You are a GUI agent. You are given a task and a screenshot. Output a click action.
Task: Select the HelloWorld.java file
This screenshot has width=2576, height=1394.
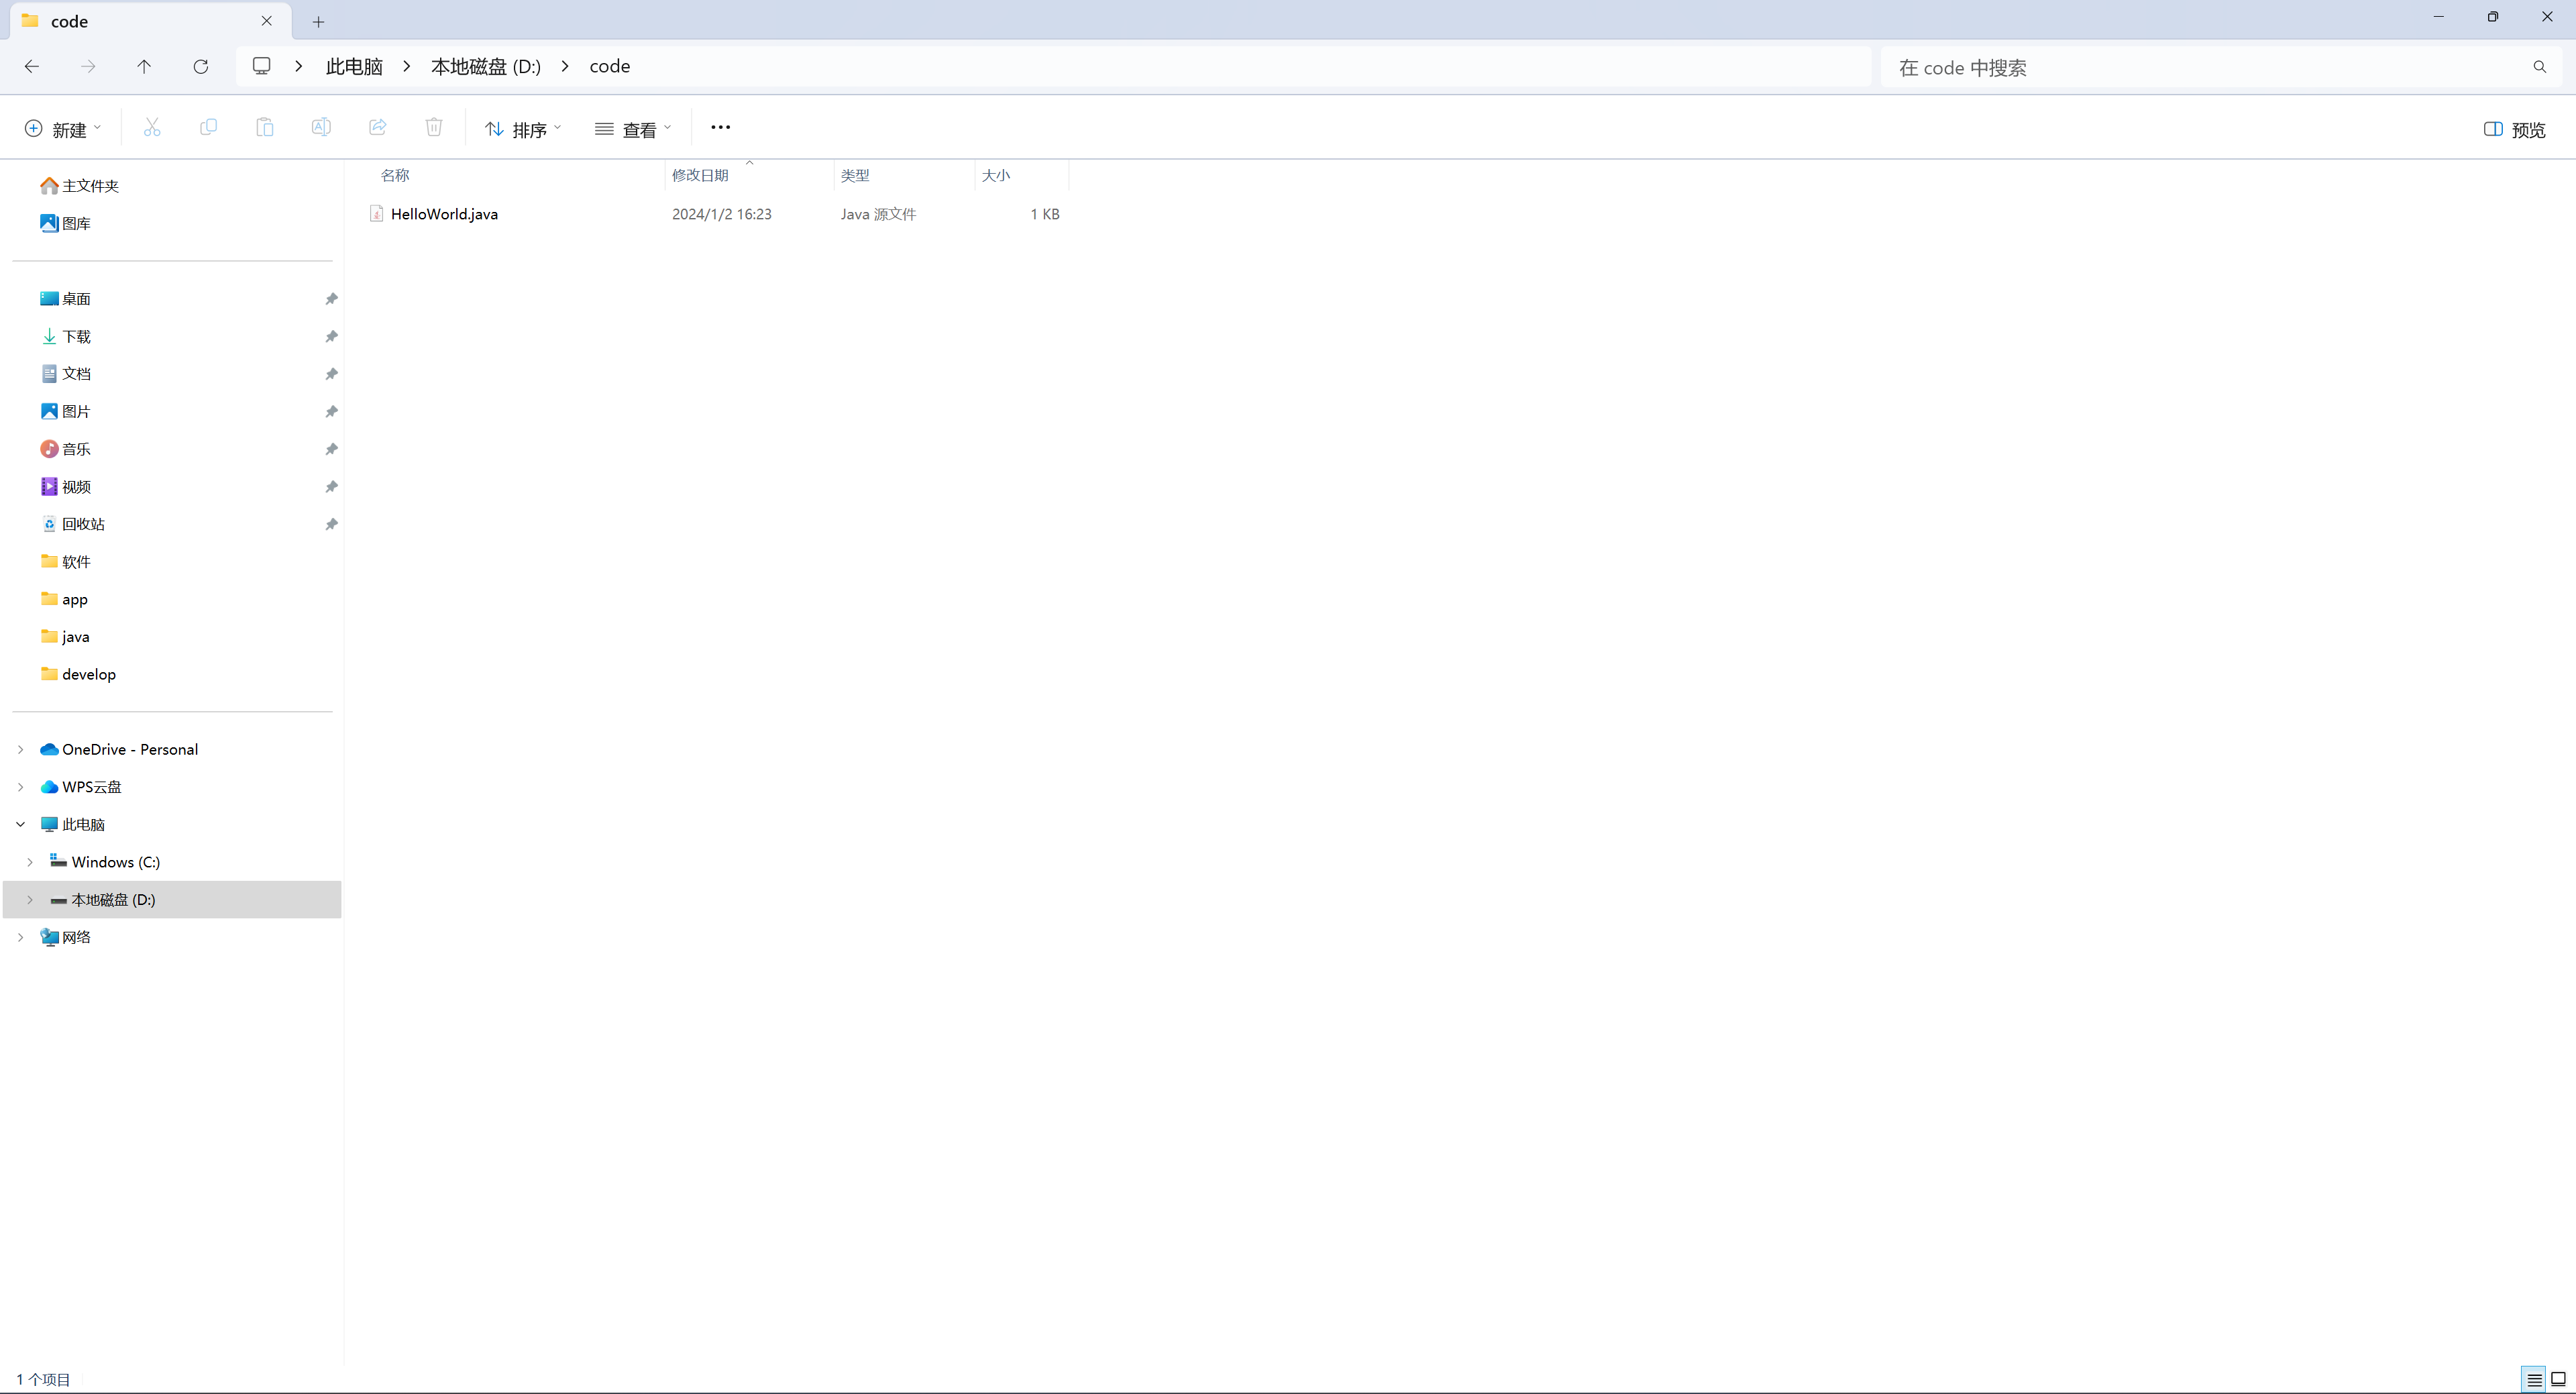pos(444,214)
